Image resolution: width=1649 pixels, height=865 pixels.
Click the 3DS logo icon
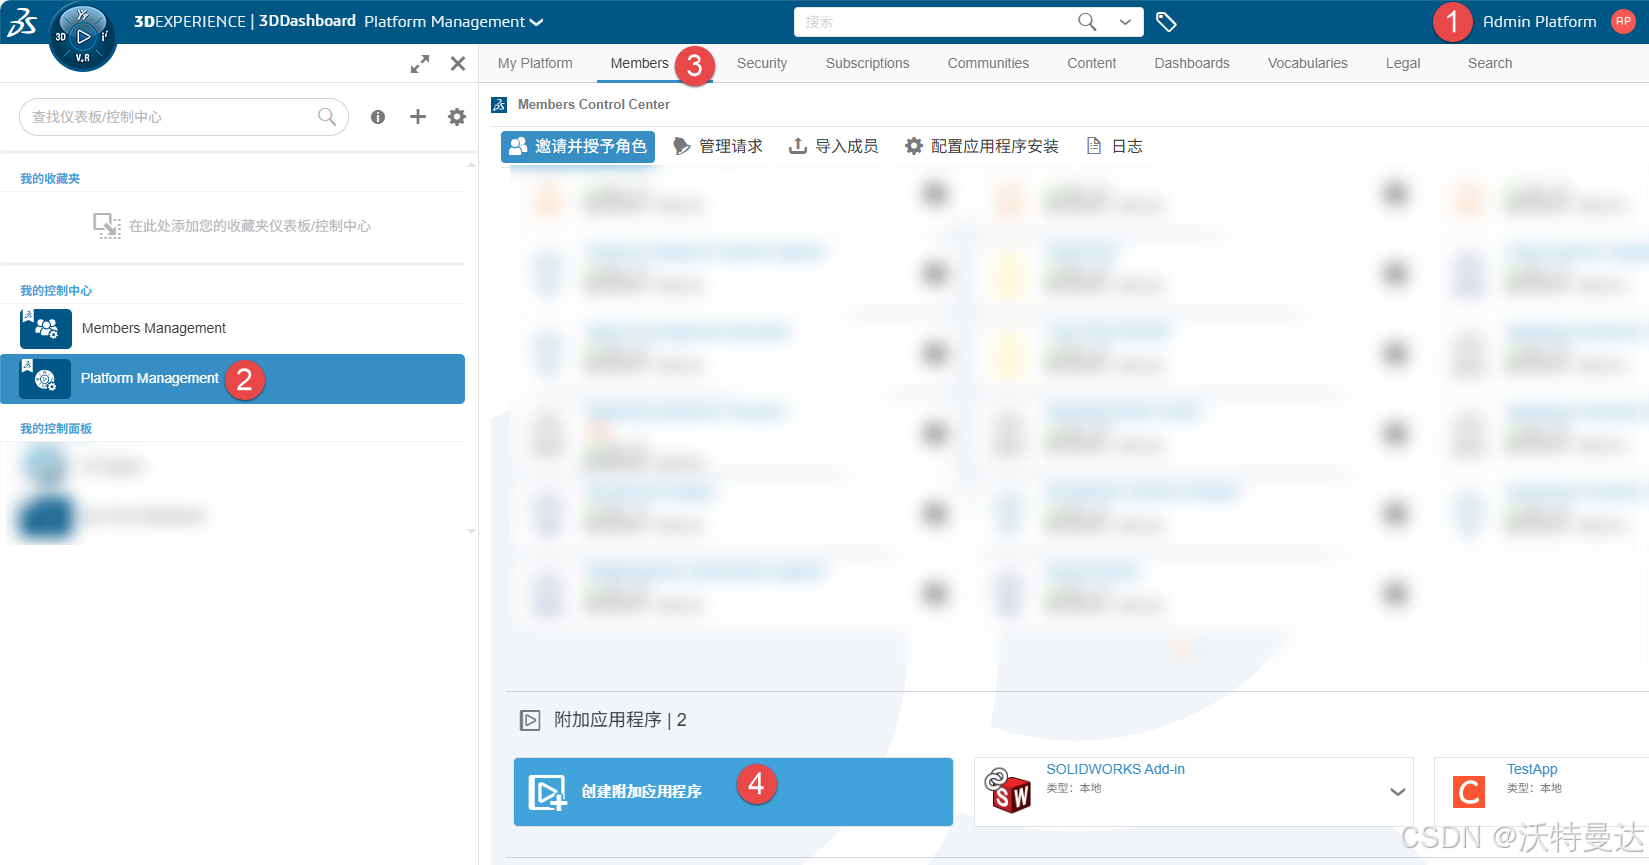[x=22, y=22]
